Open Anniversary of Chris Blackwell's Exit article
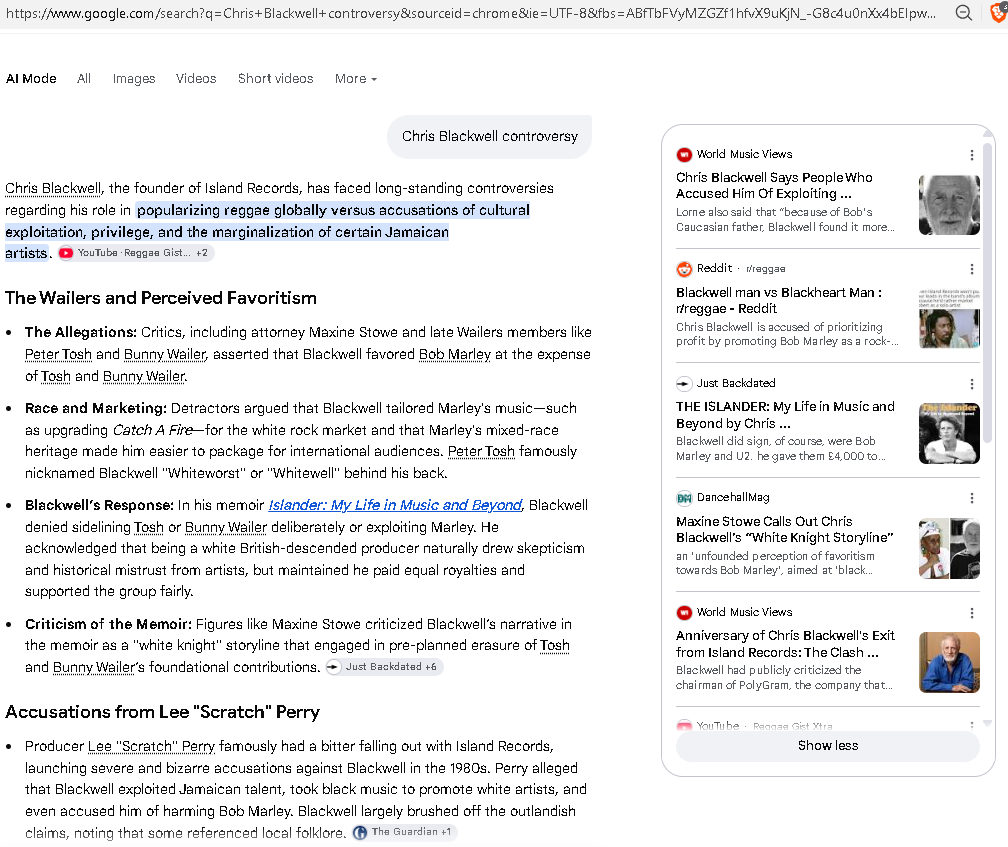The width and height of the screenshot is (1008, 847). [785, 644]
